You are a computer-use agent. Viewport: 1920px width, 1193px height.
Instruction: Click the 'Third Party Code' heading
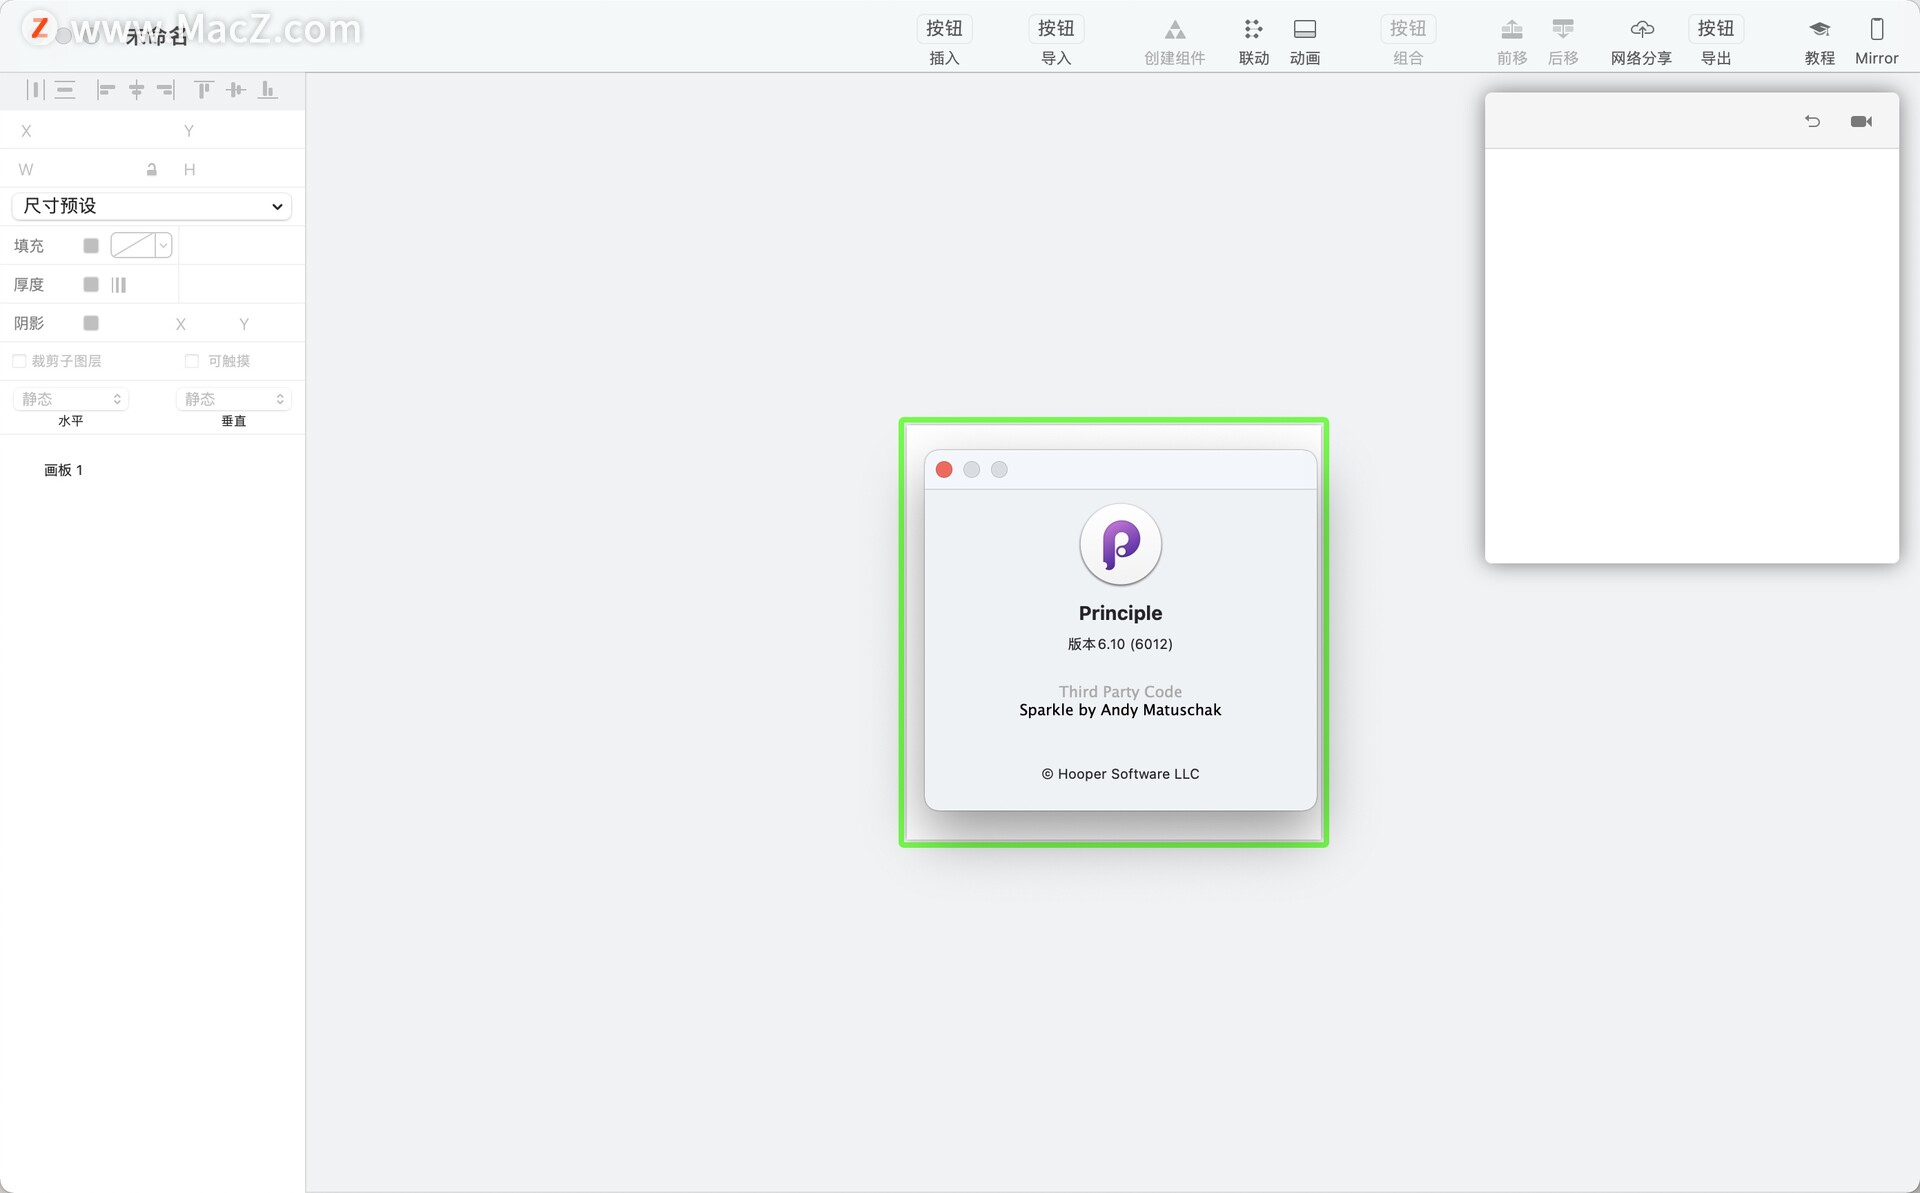(x=1120, y=692)
